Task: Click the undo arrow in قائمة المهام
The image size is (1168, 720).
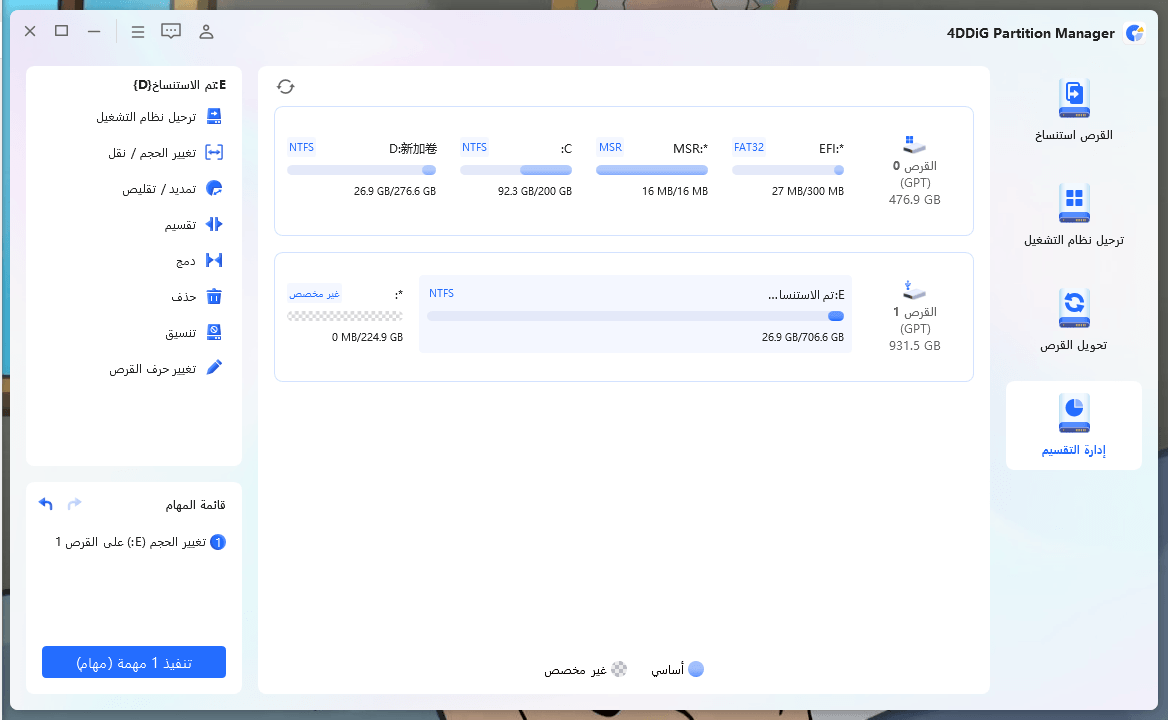Action: (x=45, y=503)
